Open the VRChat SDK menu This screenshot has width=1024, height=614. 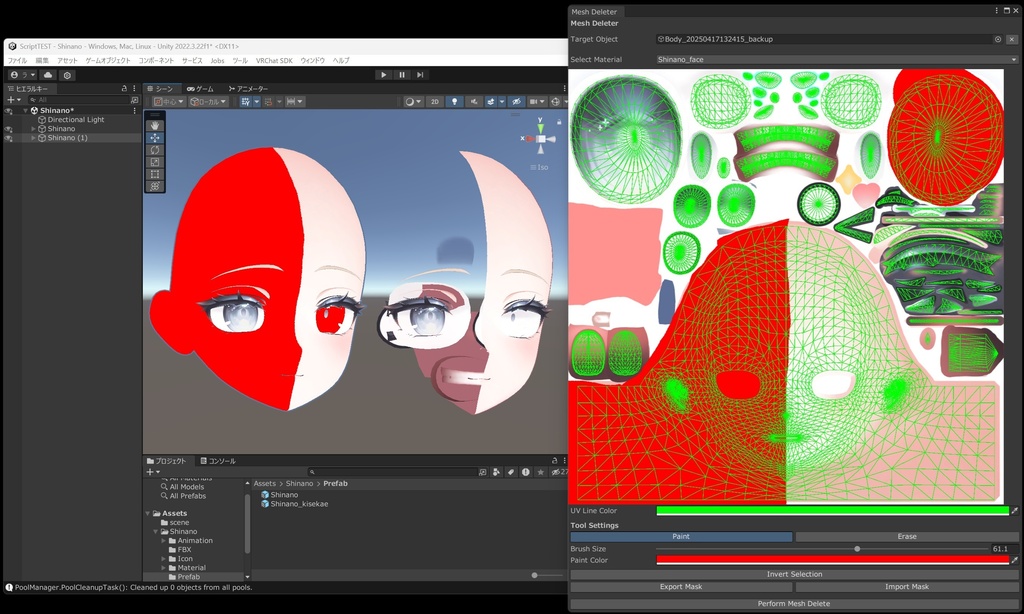coord(274,60)
